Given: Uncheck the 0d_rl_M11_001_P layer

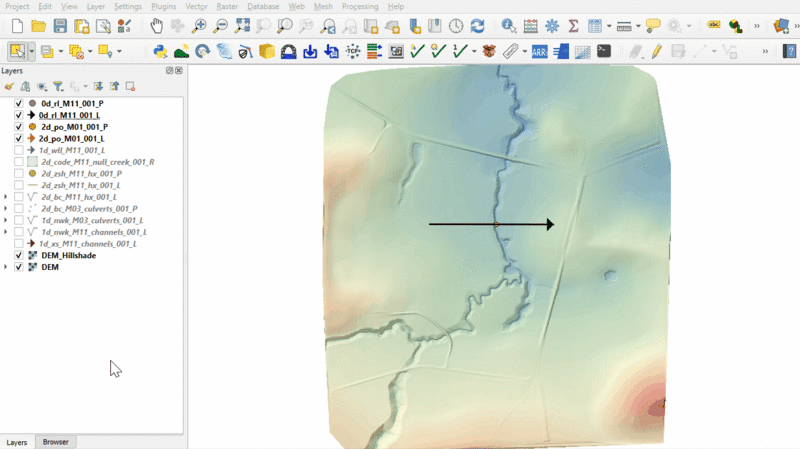Looking at the screenshot, I should click(x=19, y=103).
